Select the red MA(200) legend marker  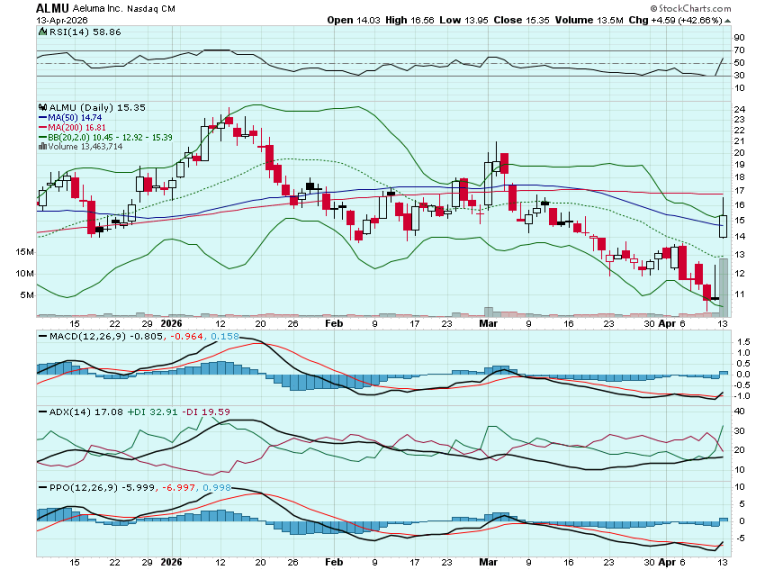(41, 126)
